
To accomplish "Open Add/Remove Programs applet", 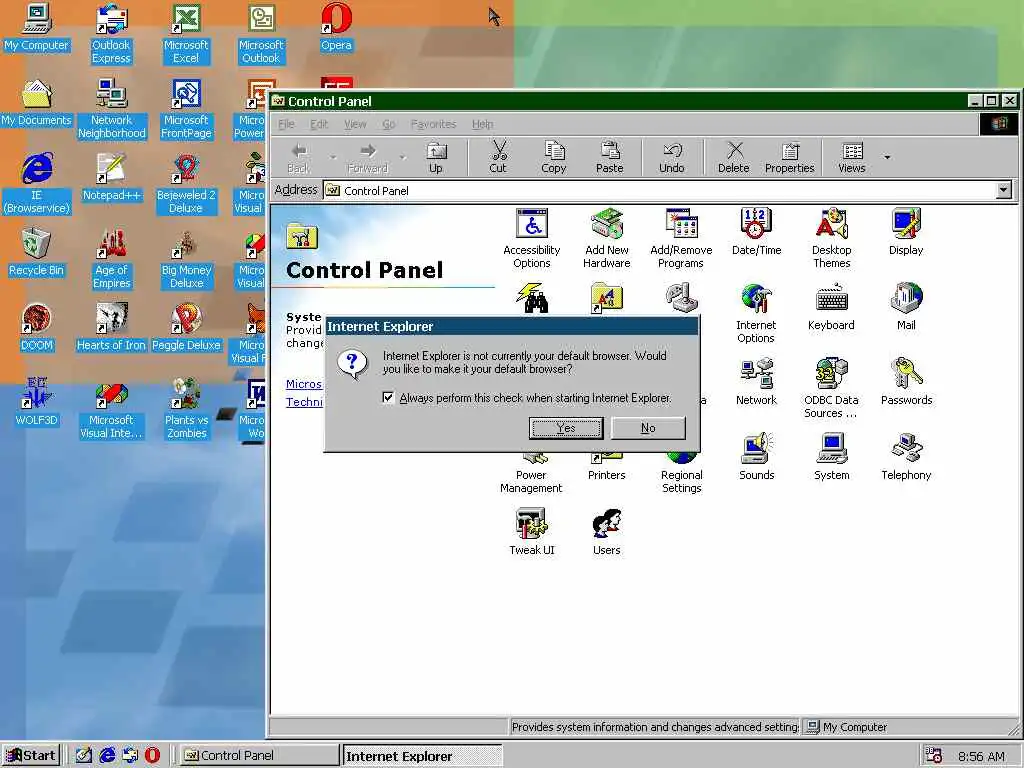I will click(681, 239).
